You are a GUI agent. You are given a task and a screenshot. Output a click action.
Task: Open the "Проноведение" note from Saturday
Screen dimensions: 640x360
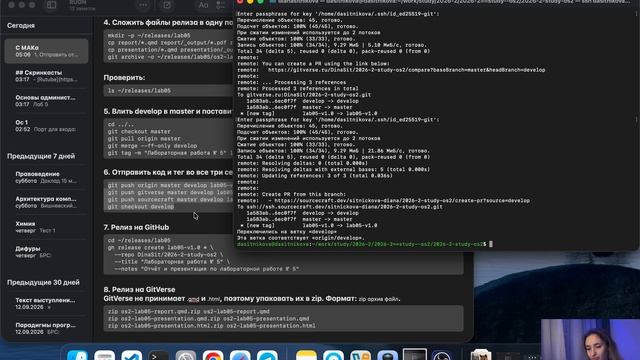click(47, 177)
